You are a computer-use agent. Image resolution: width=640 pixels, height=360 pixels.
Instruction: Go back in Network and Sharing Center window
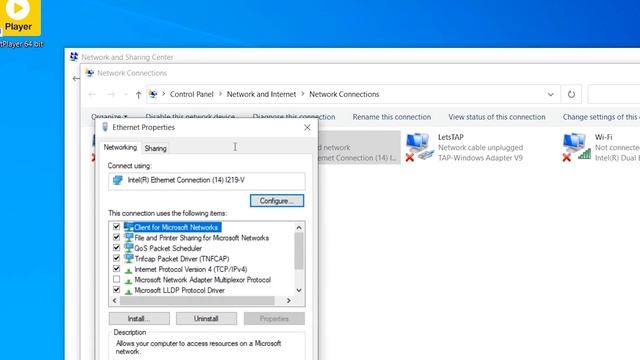pyautogui.click(x=76, y=78)
